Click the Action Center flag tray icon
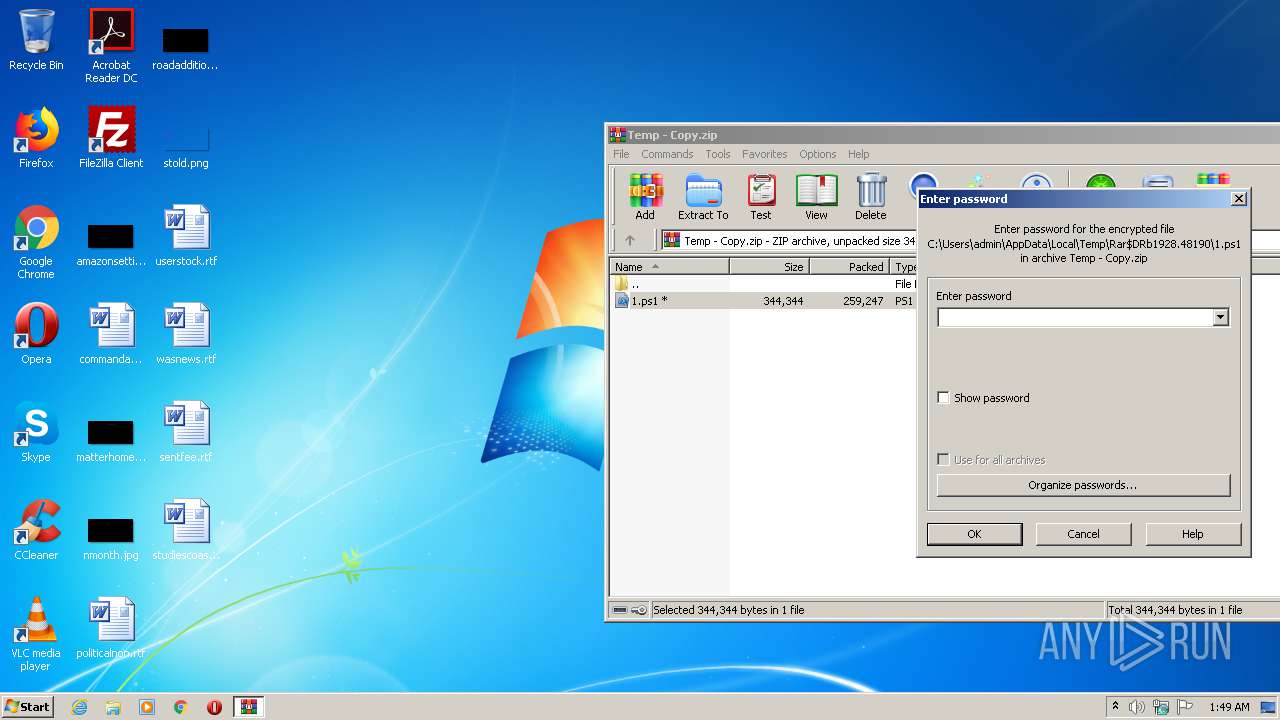Viewport: 1280px width, 720px height. [x=1185, y=707]
